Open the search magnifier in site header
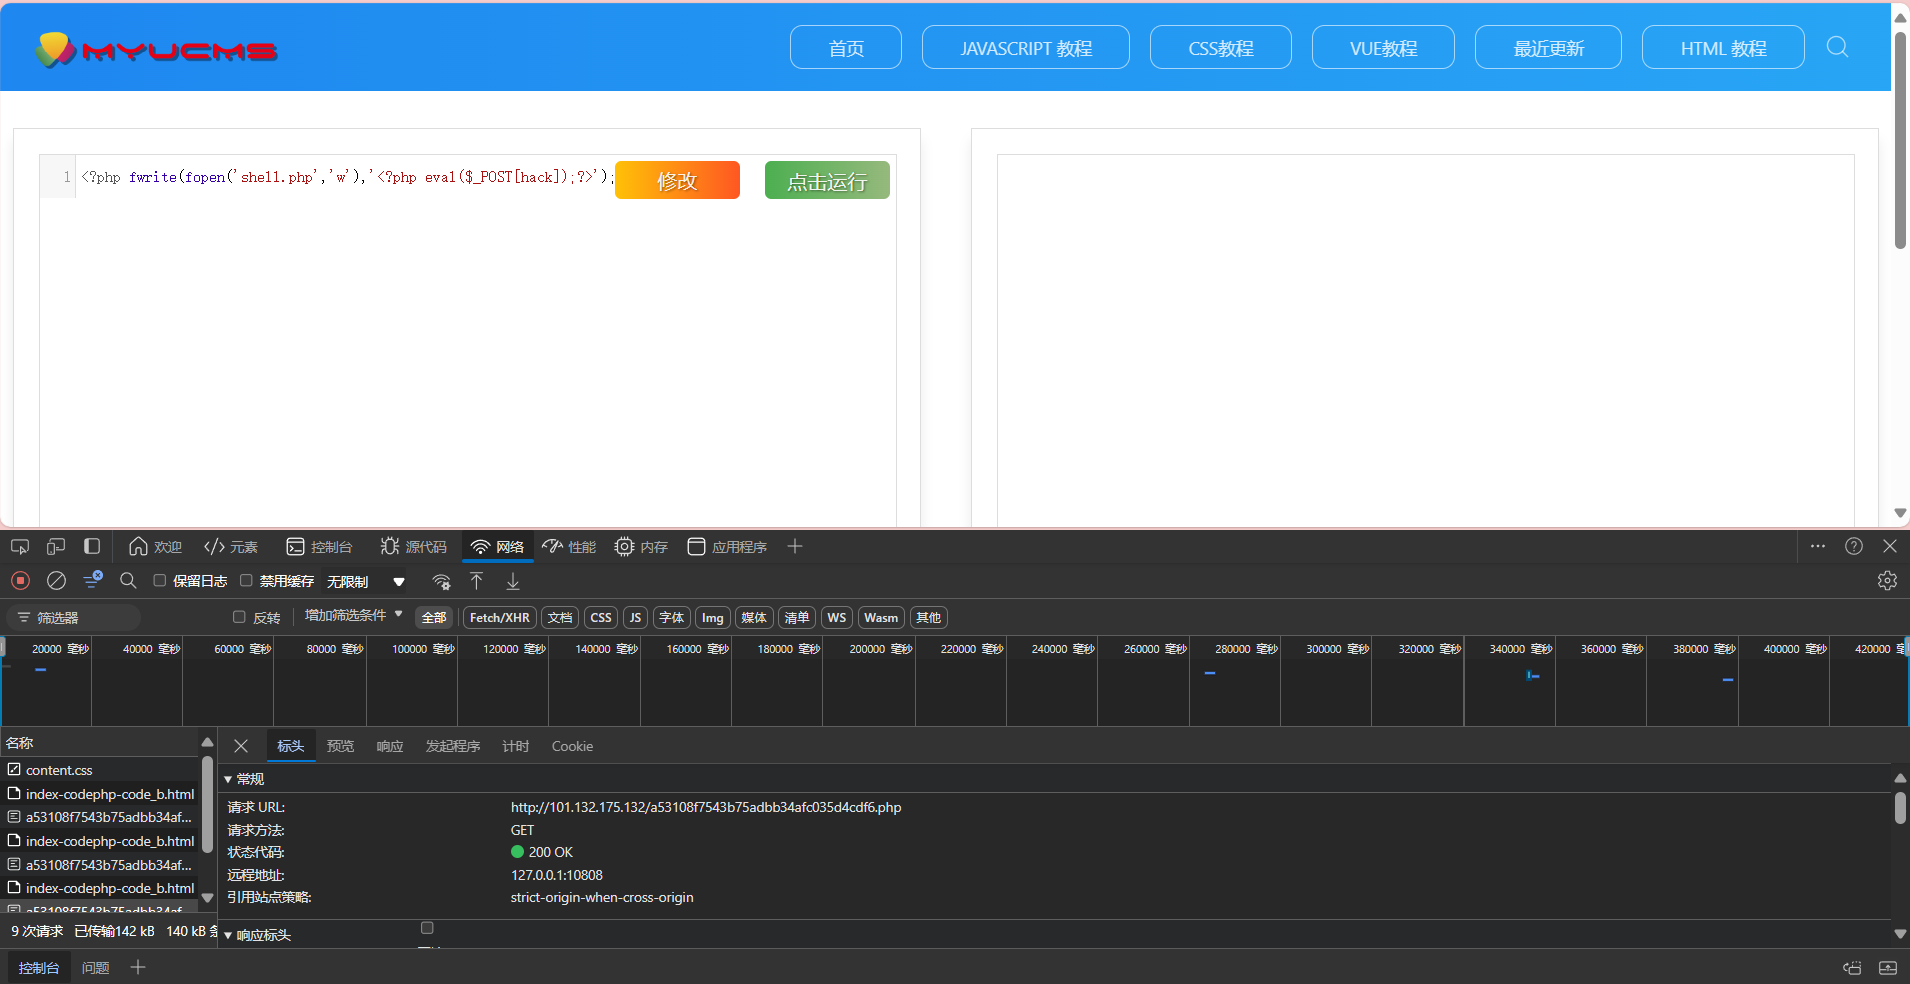Viewport: 1910px width, 984px height. pyautogui.click(x=1837, y=47)
